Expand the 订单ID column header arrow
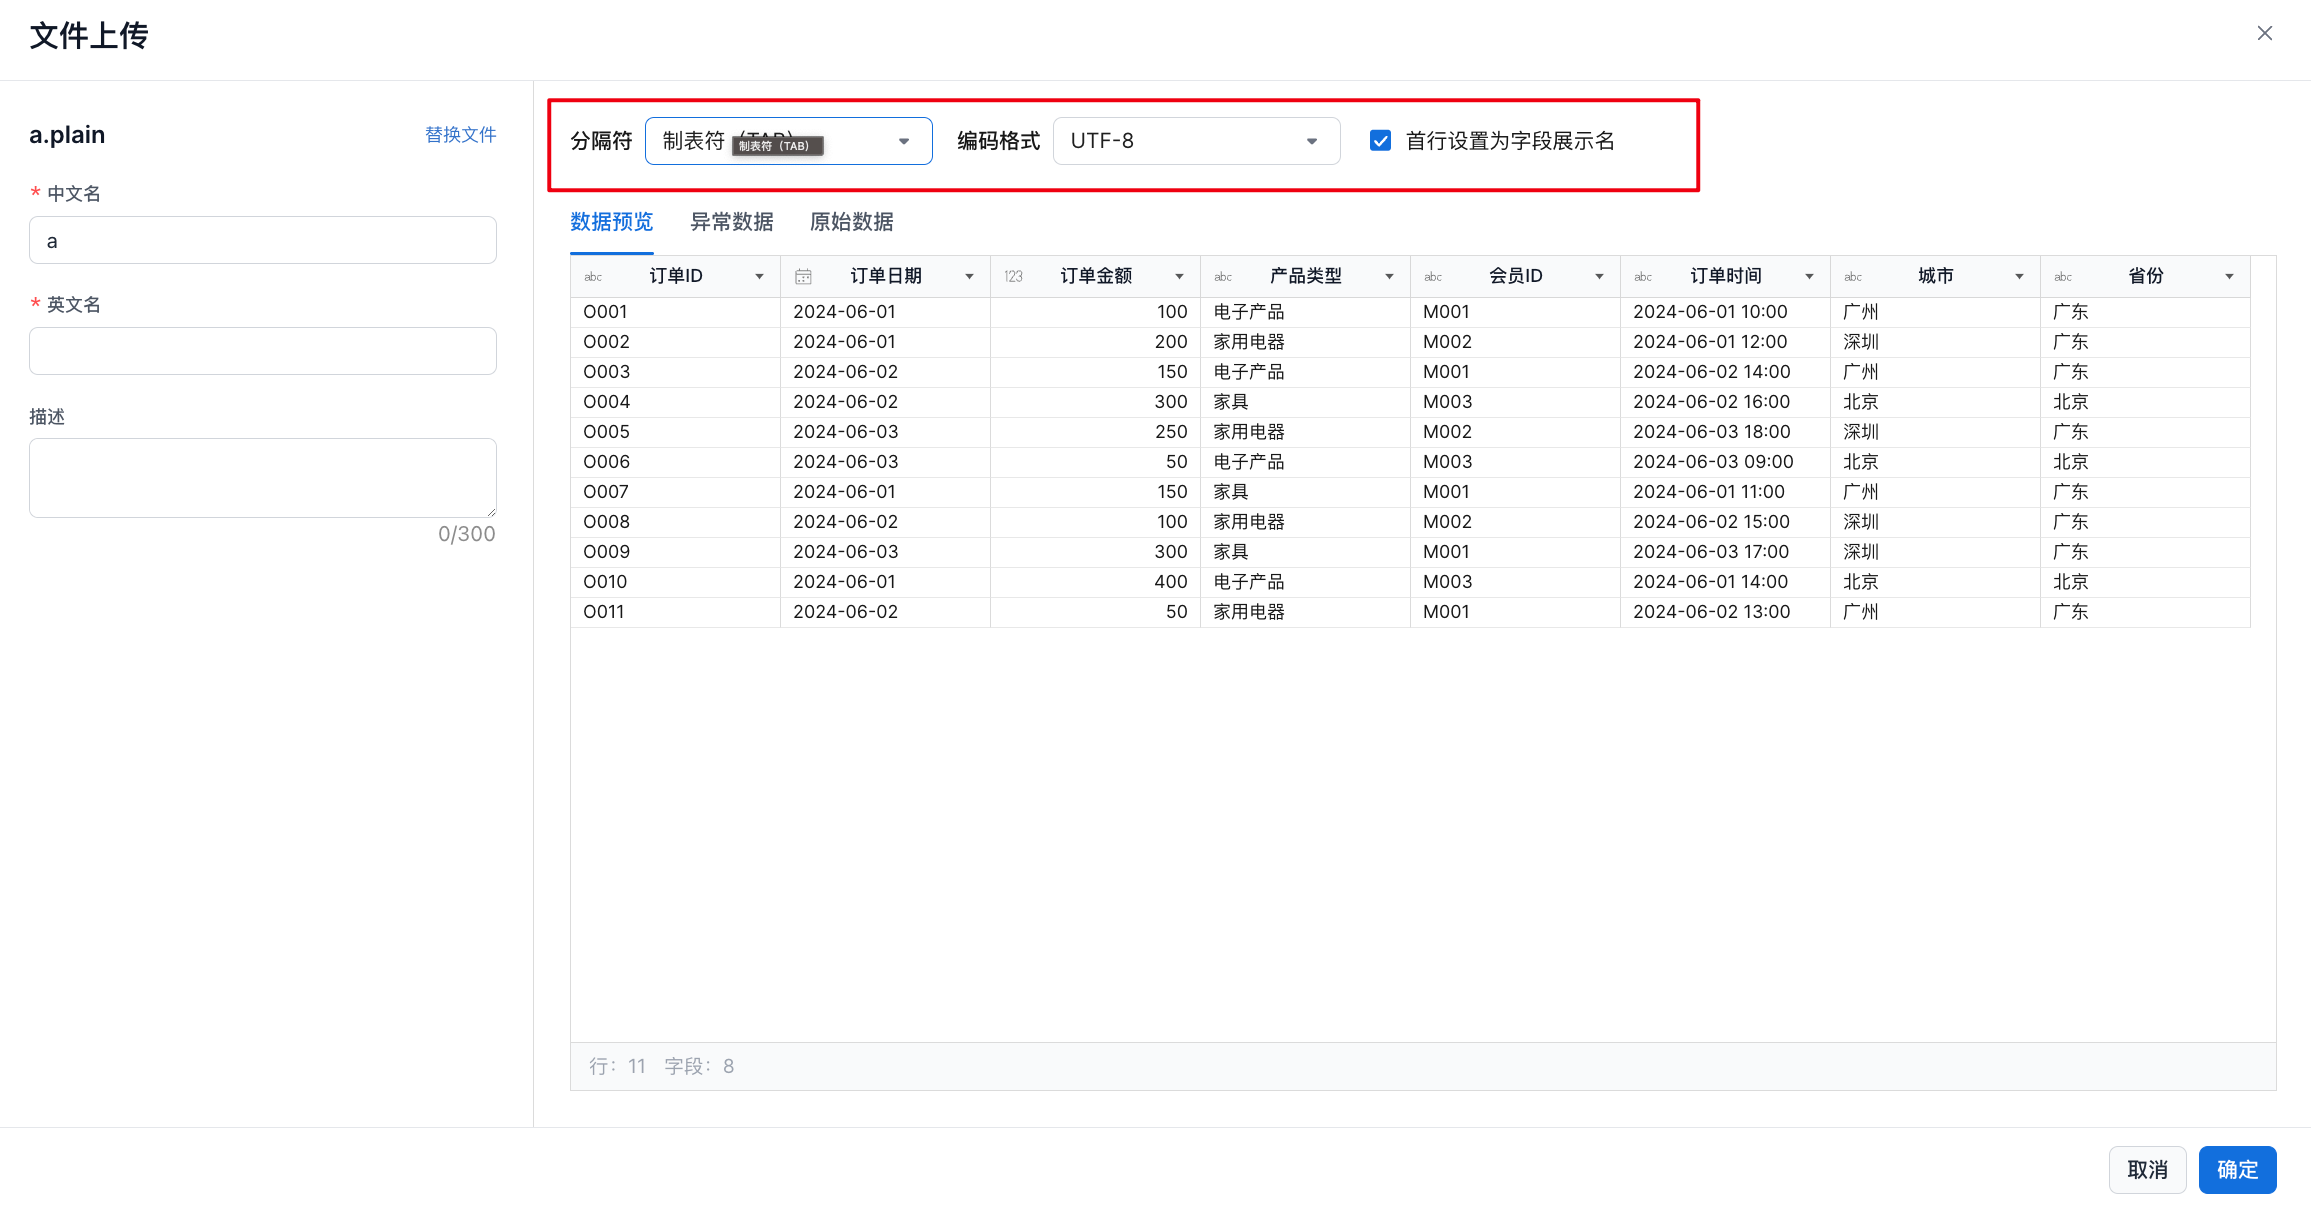The height and width of the screenshot is (1207, 2311). tap(759, 277)
